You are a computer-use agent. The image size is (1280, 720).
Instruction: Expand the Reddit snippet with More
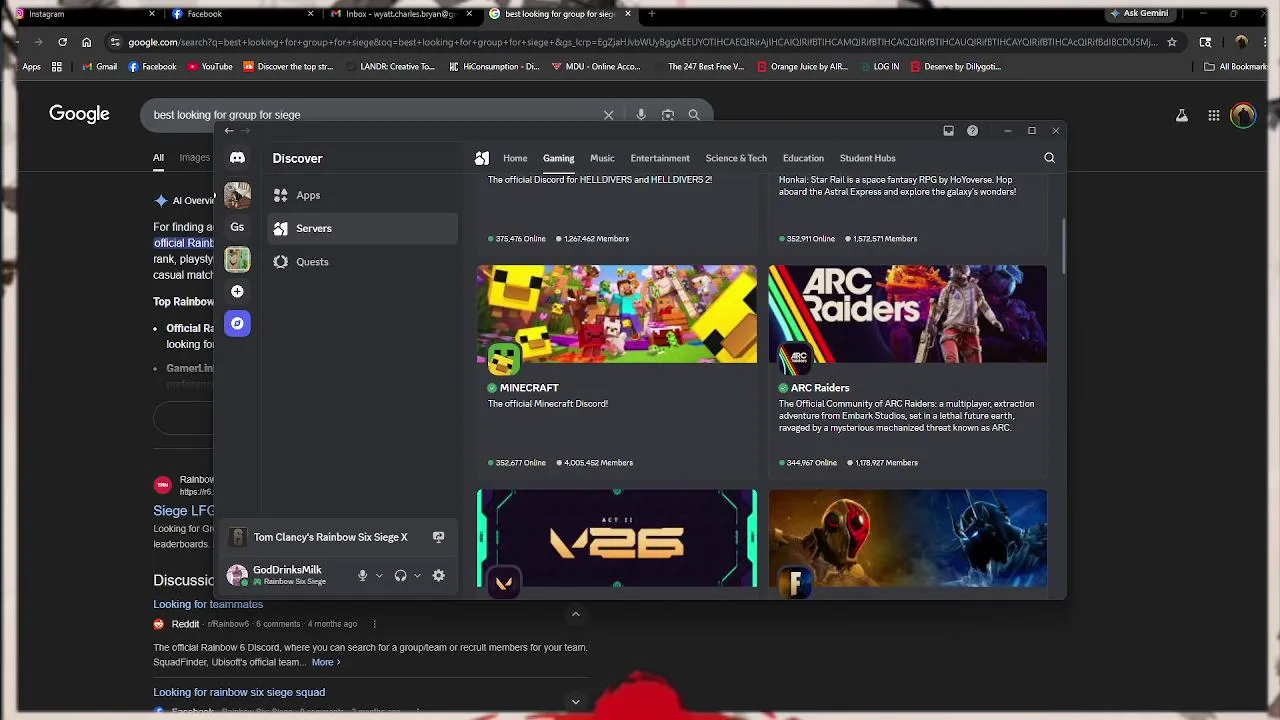click(x=325, y=662)
